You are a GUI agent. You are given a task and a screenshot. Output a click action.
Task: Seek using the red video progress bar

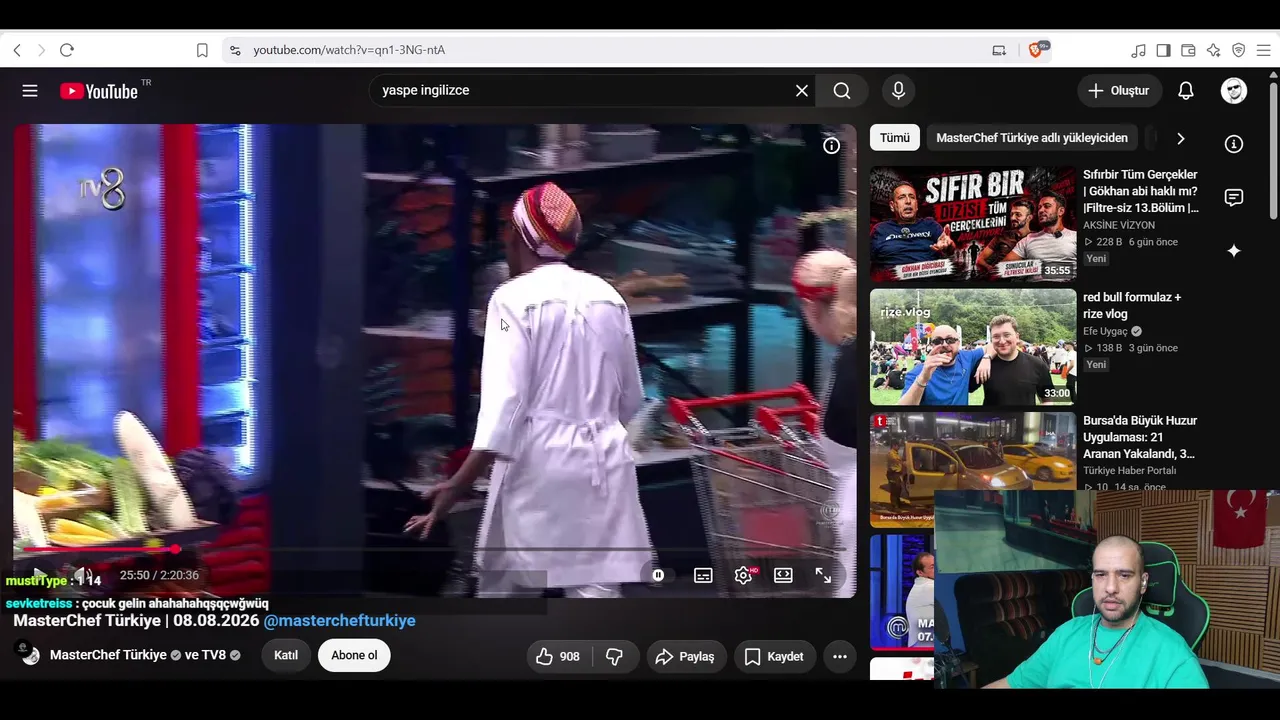click(435, 549)
